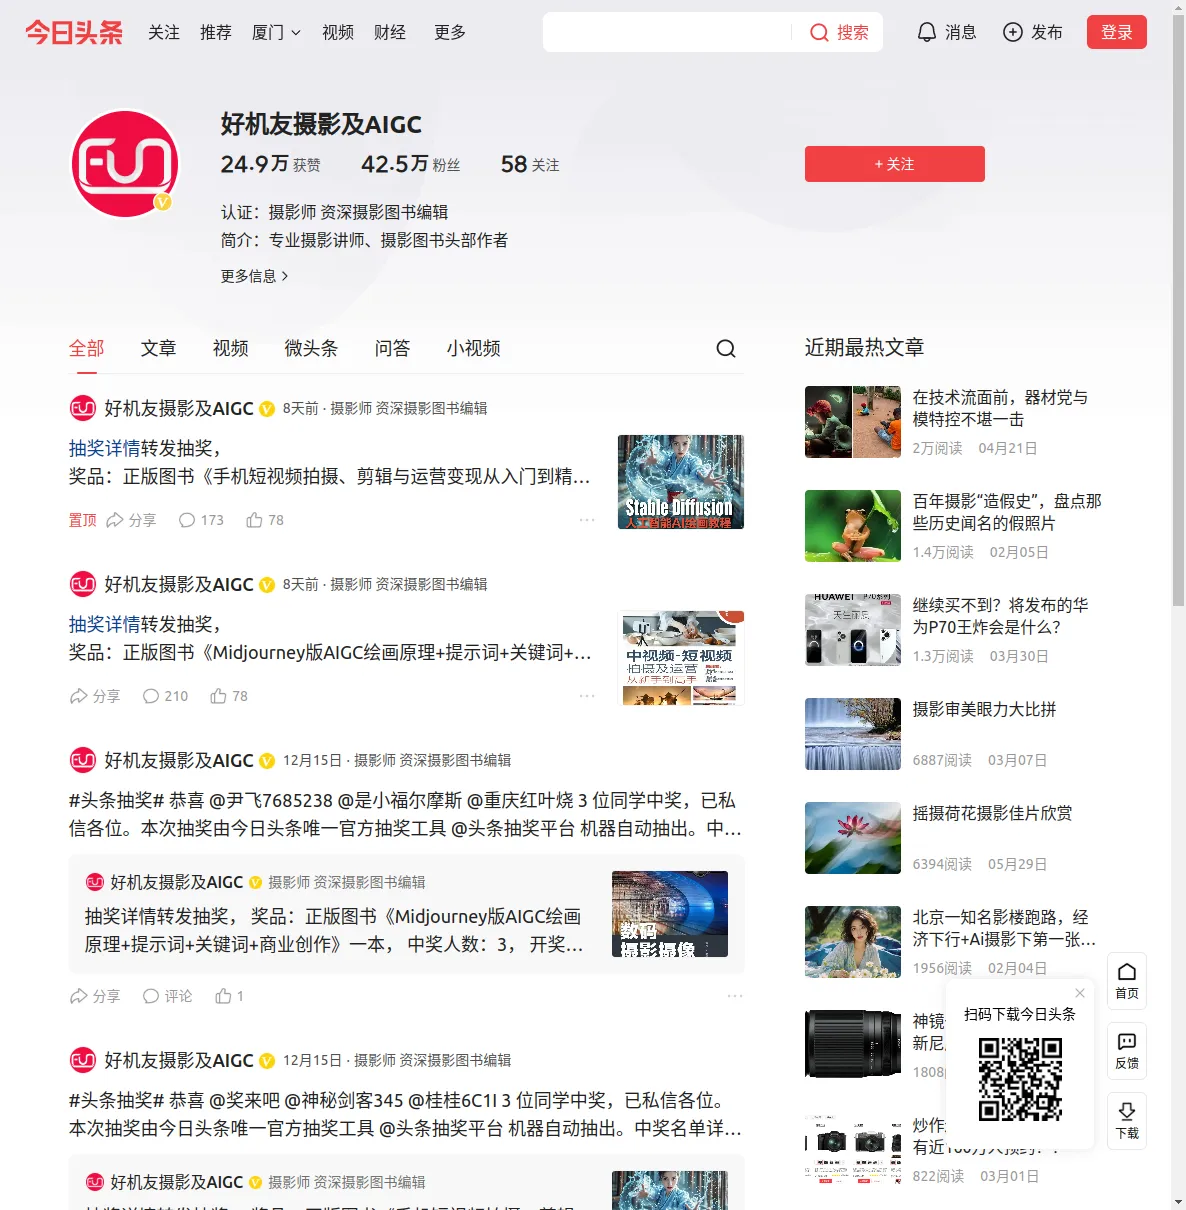Image resolution: width=1186 pixels, height=1210 pixels.
Task: Open article 百年摄影"造假史"
Action: pyautogui.click(x=1007, y=512)
